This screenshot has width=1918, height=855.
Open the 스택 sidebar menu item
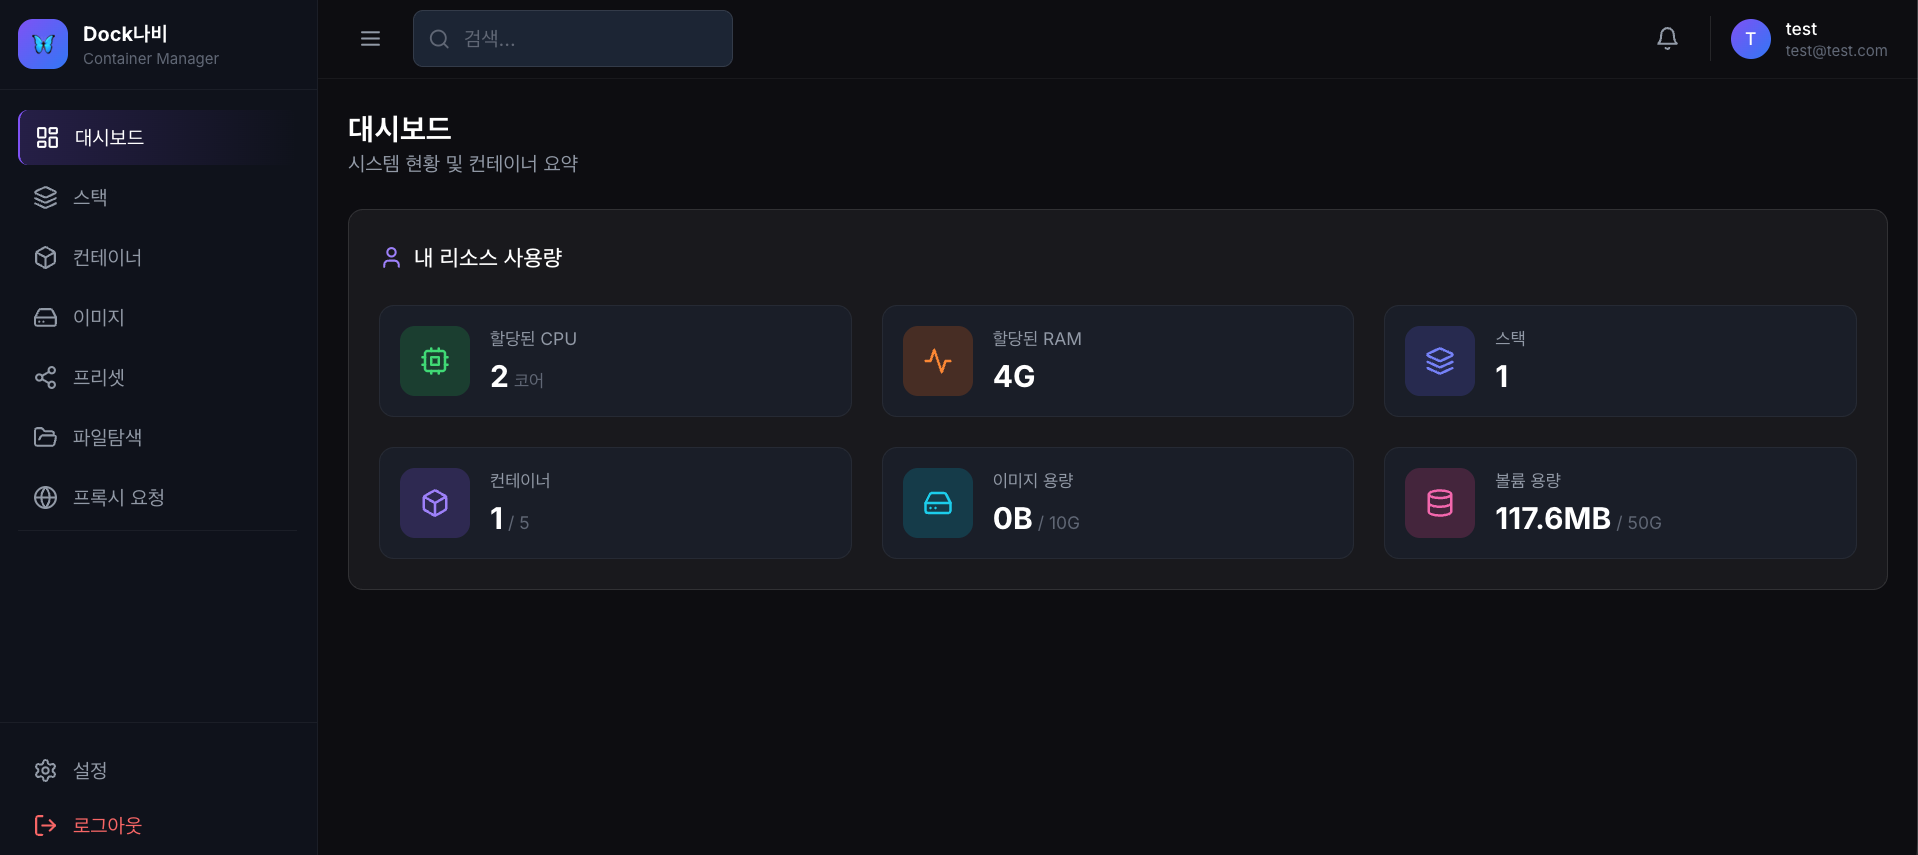(x=90, y=198)
